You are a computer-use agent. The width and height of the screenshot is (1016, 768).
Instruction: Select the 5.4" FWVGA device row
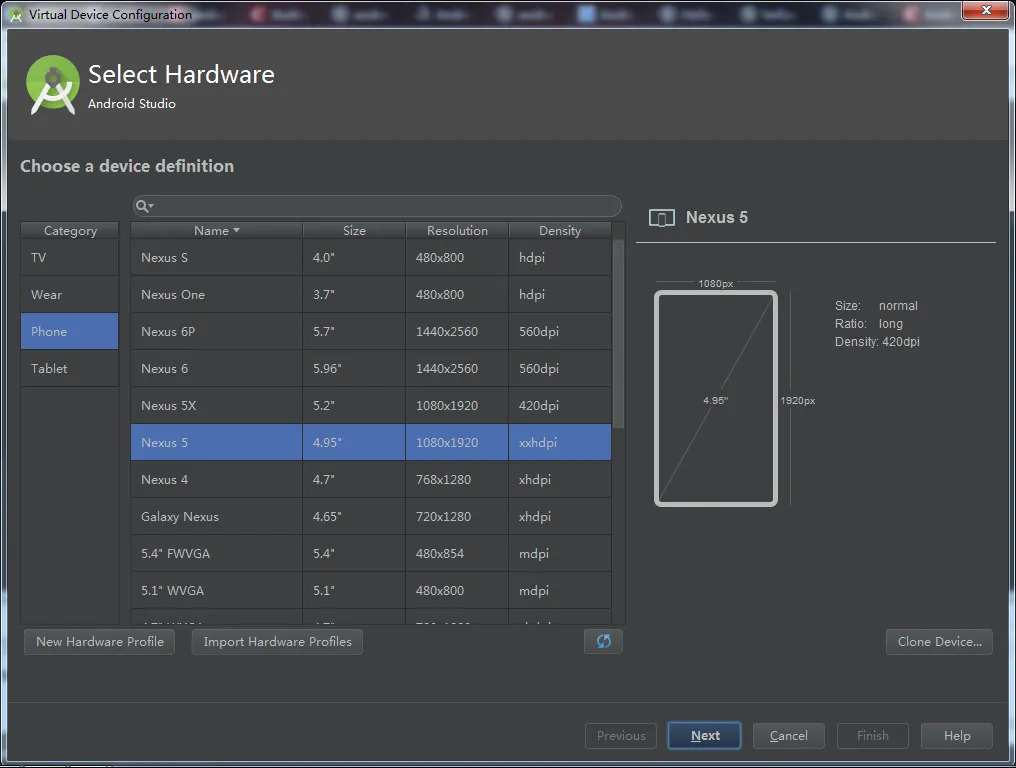(371, 553)
